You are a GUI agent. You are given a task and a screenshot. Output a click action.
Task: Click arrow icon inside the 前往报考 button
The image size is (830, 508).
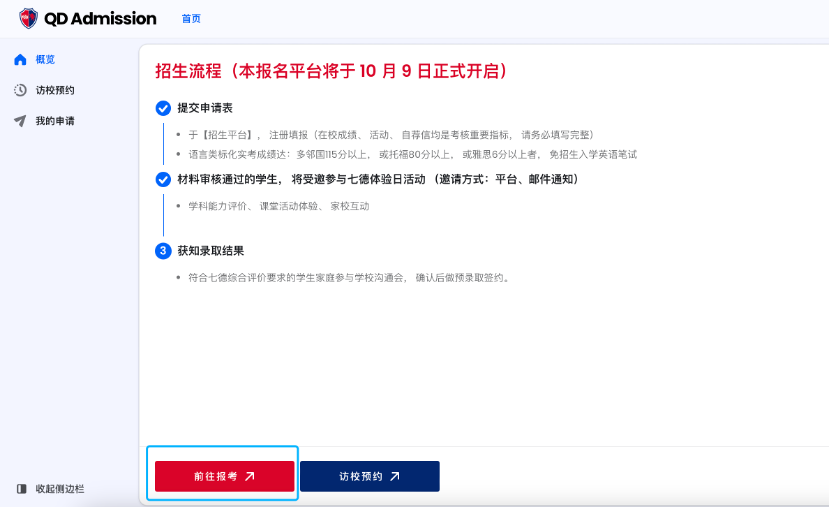tap(250, 477)
